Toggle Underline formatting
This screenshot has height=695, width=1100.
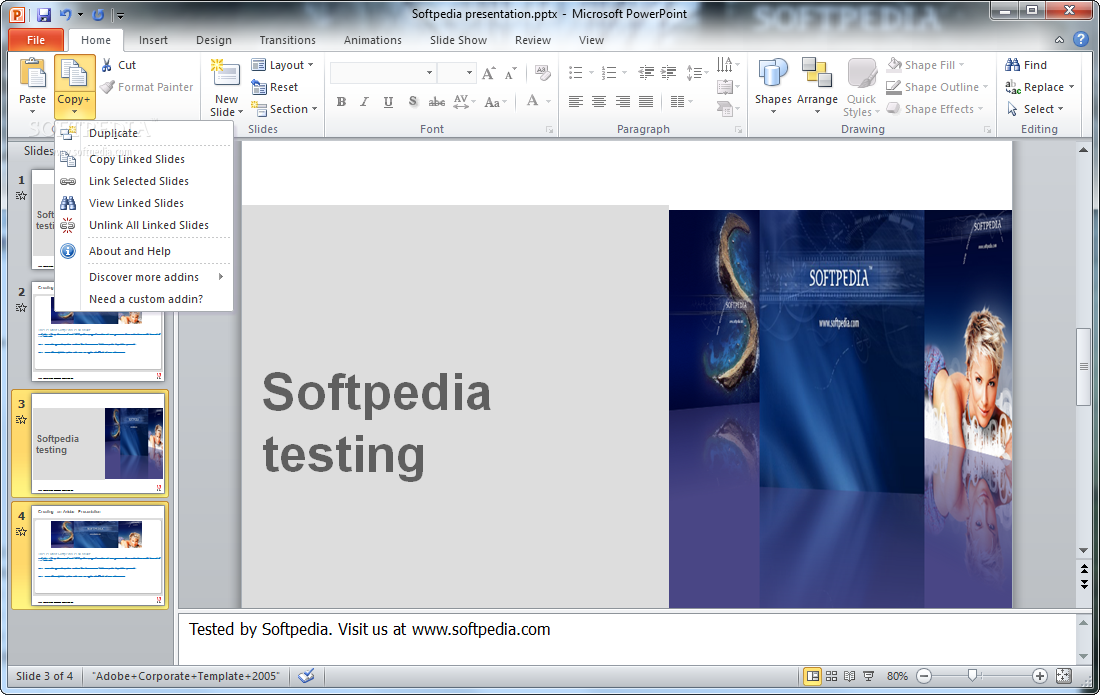(x=388, y=102)
